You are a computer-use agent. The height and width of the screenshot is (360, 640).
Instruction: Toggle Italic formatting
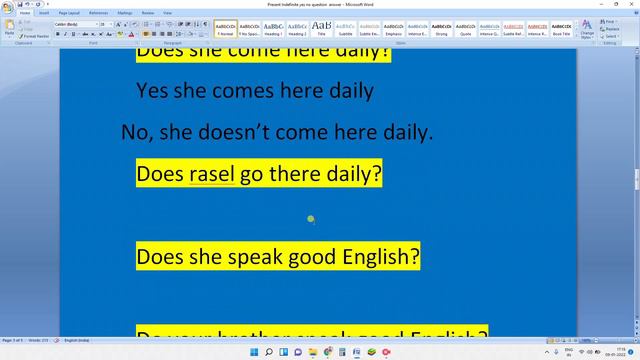coord(65,34)
